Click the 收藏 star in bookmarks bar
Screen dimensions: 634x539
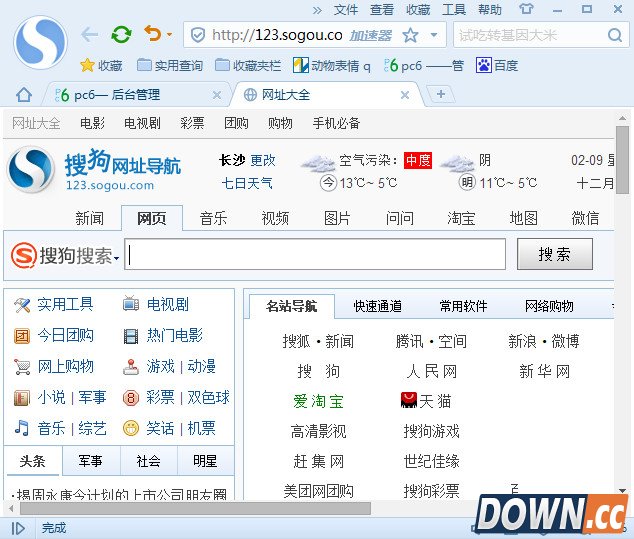click(x=101, y=65)
